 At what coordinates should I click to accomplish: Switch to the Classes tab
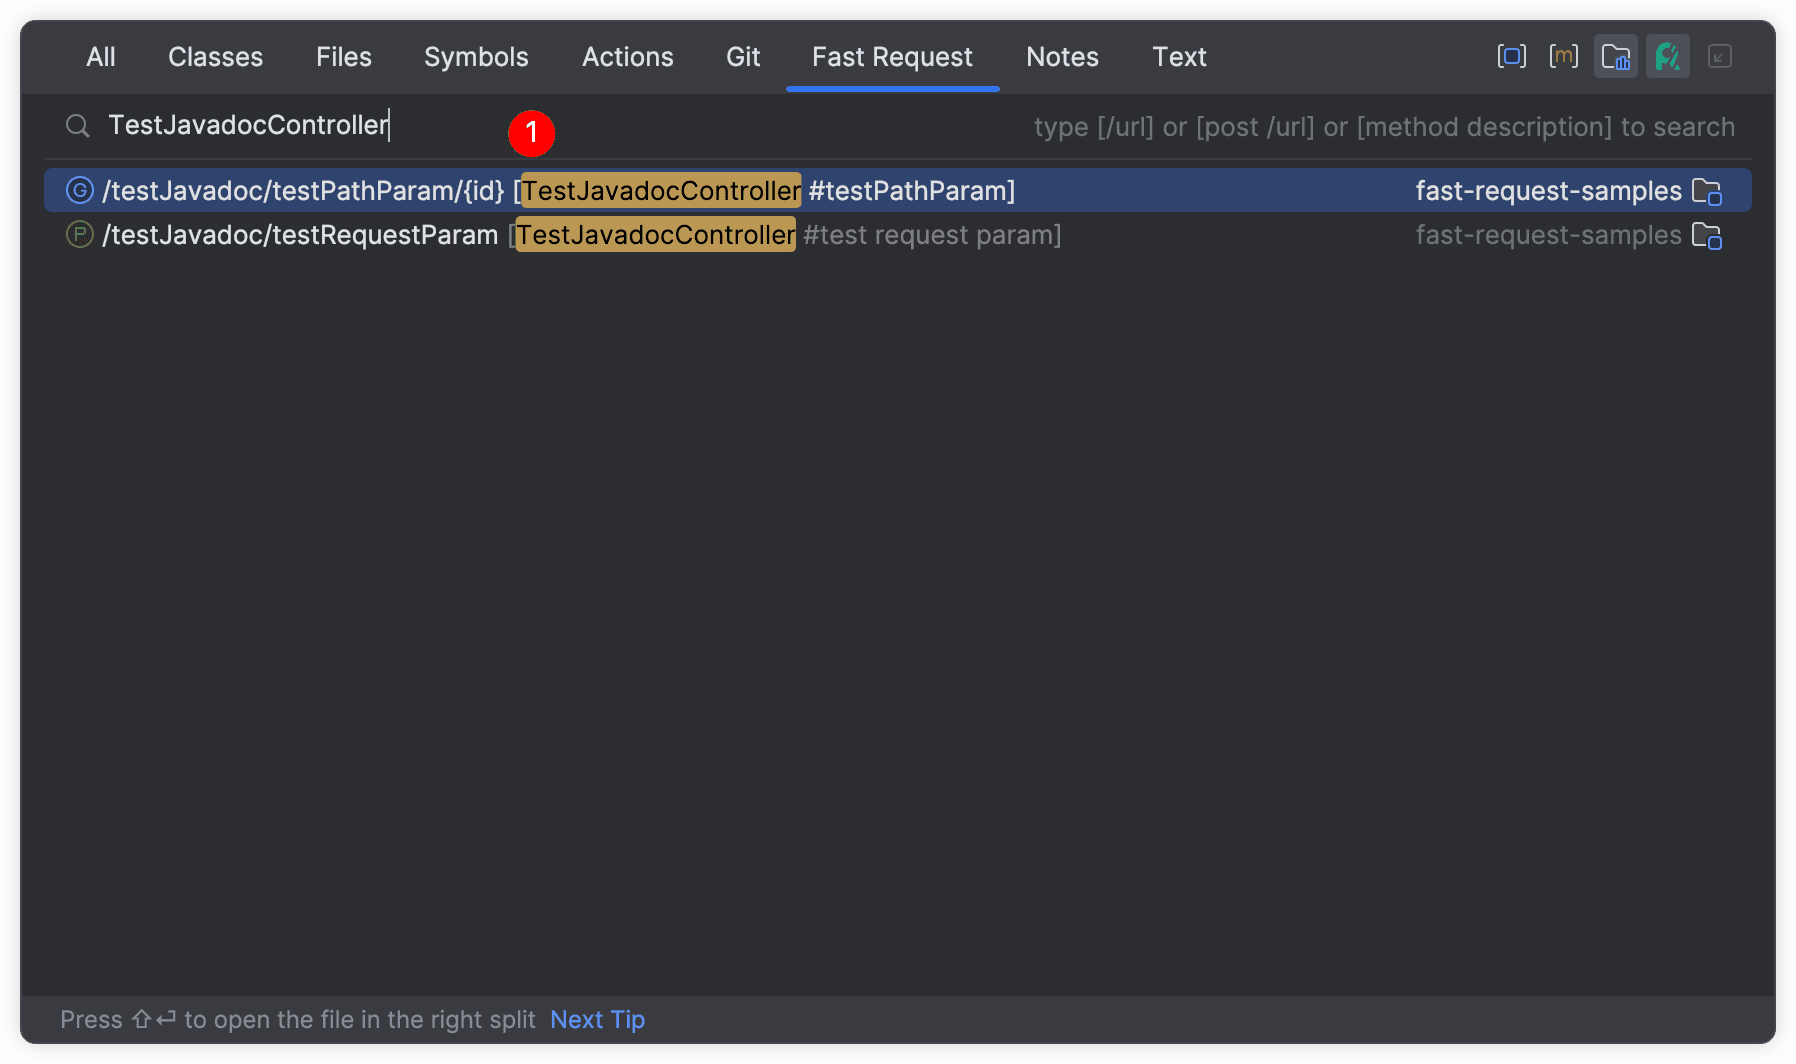click(215, 57)
